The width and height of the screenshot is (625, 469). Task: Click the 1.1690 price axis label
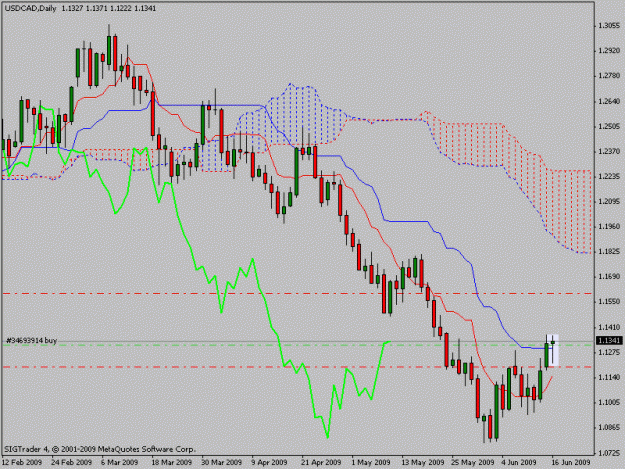(609, 277)
